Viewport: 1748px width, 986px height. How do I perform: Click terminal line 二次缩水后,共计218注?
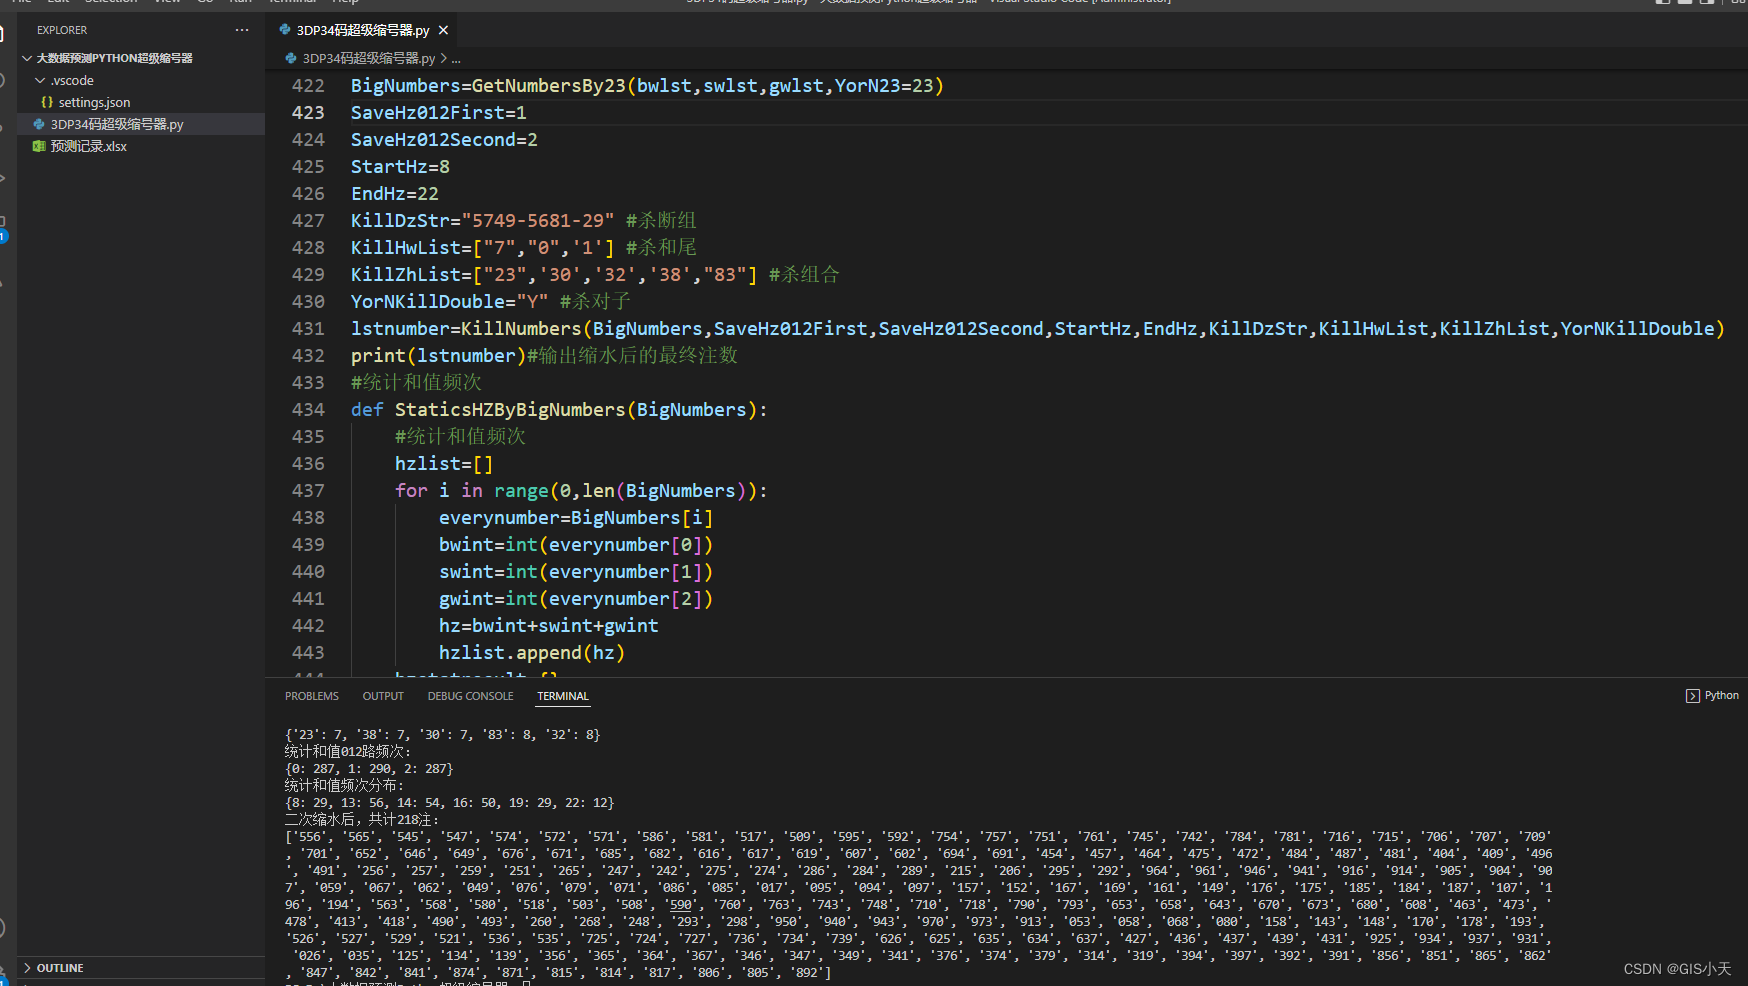(x=362, y=820)
